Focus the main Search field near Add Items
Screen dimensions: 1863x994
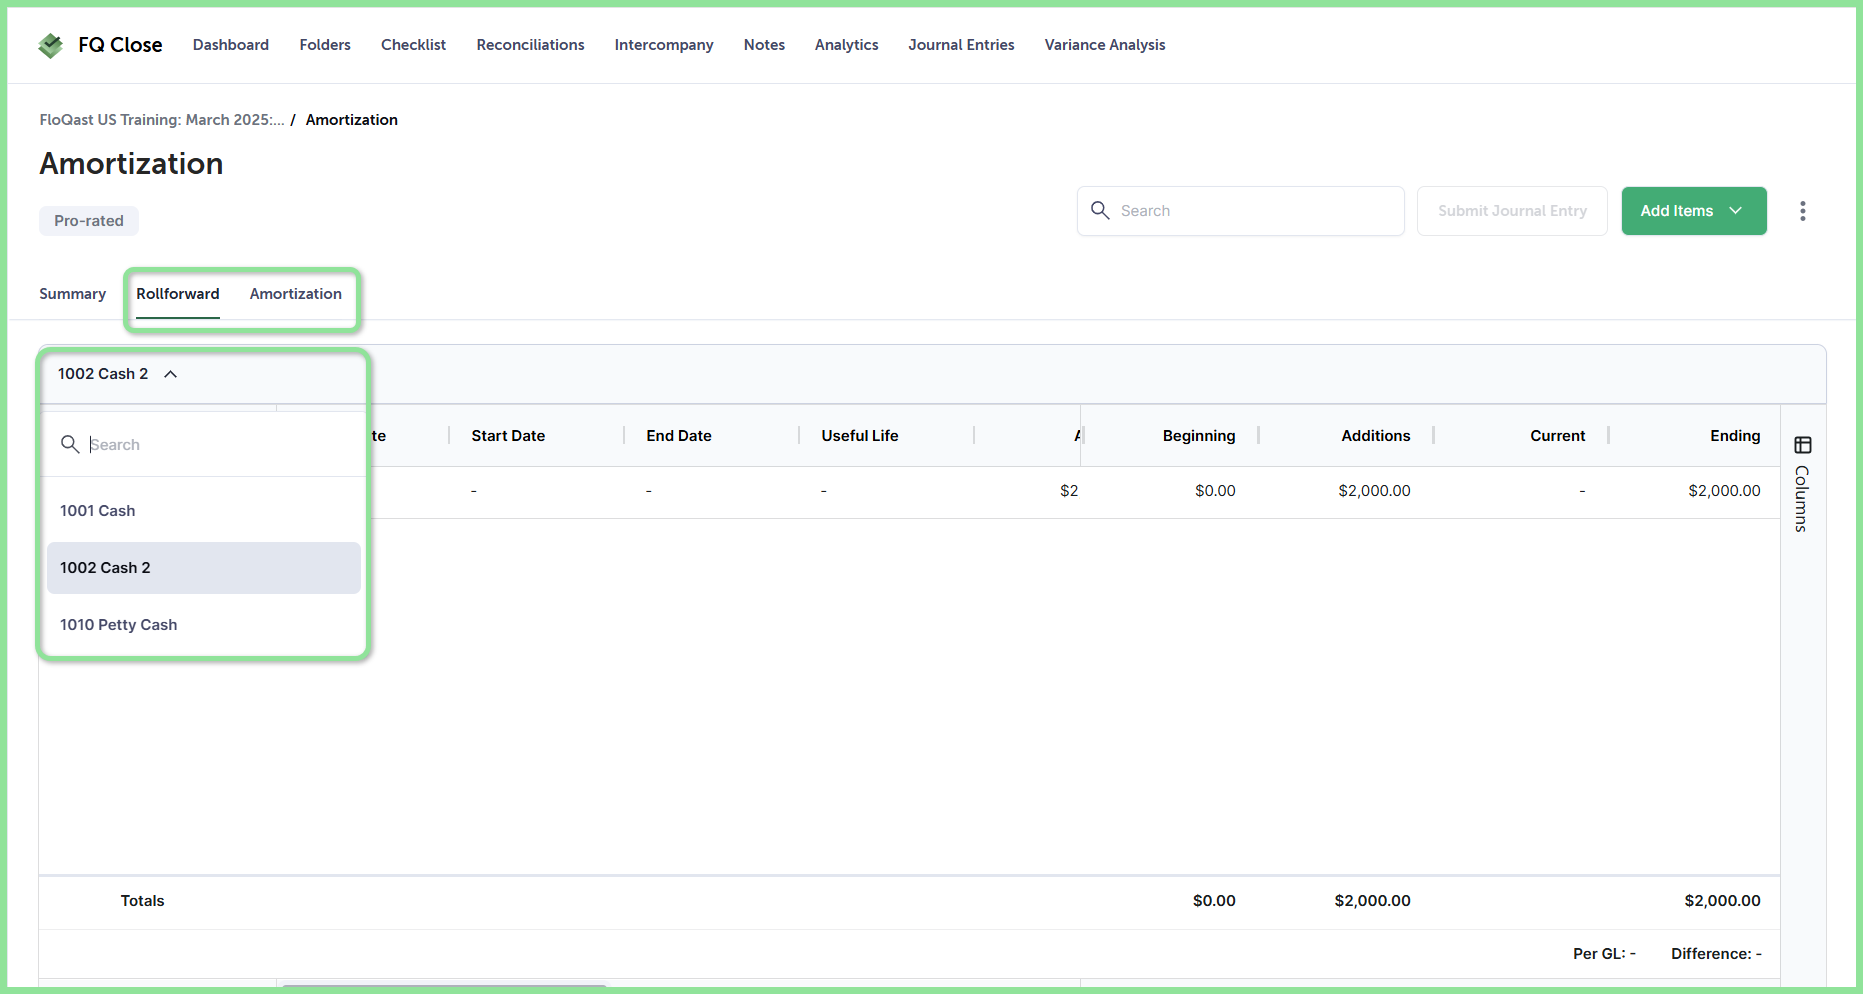(x=1240, y=211)
